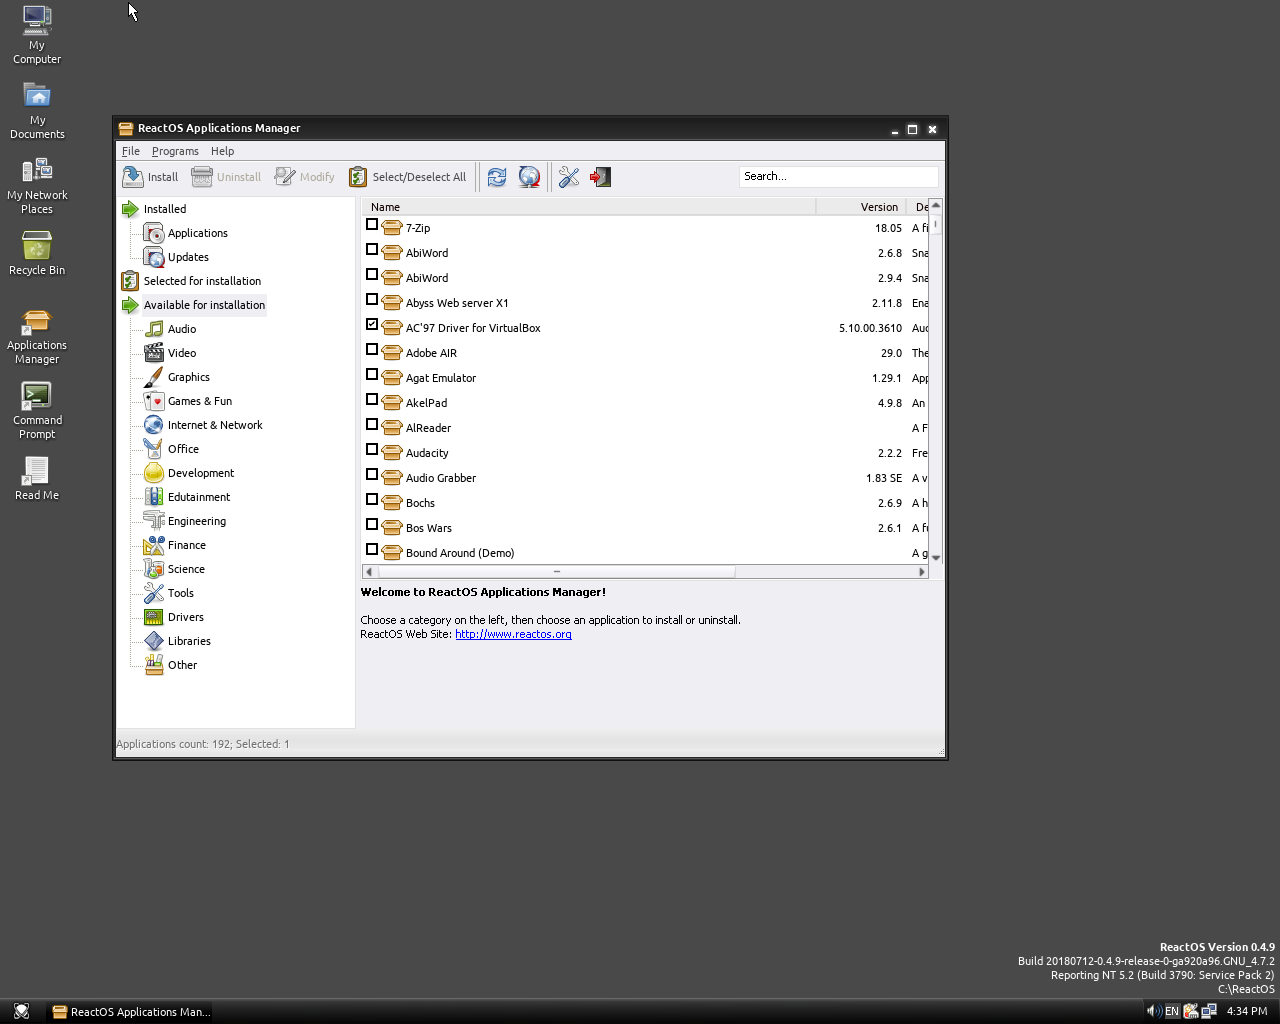Open the File menu
1280x1024 pixels.
click(x=131, y=151)
